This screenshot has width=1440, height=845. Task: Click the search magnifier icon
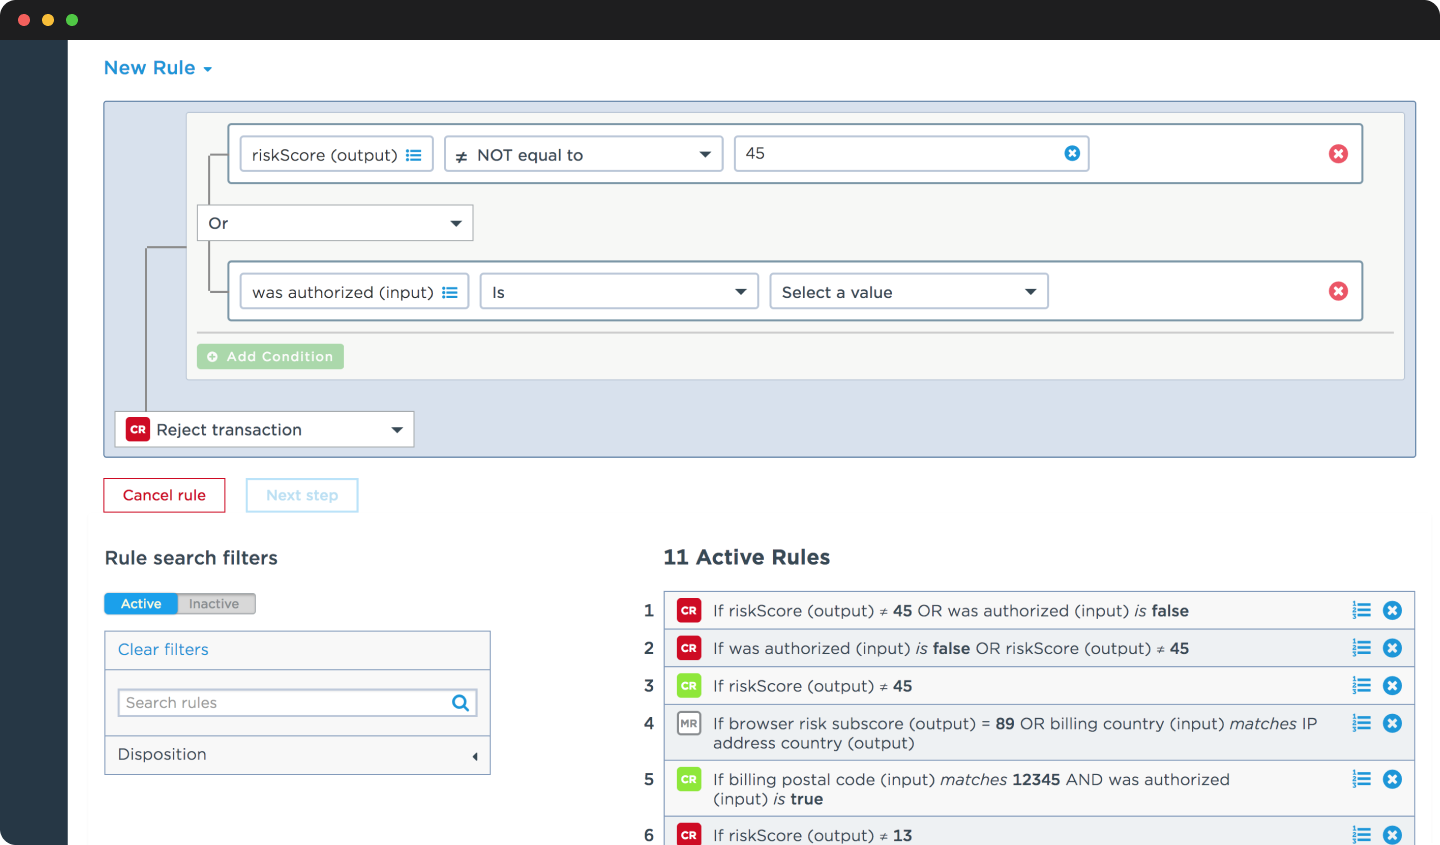click(460, 703)
